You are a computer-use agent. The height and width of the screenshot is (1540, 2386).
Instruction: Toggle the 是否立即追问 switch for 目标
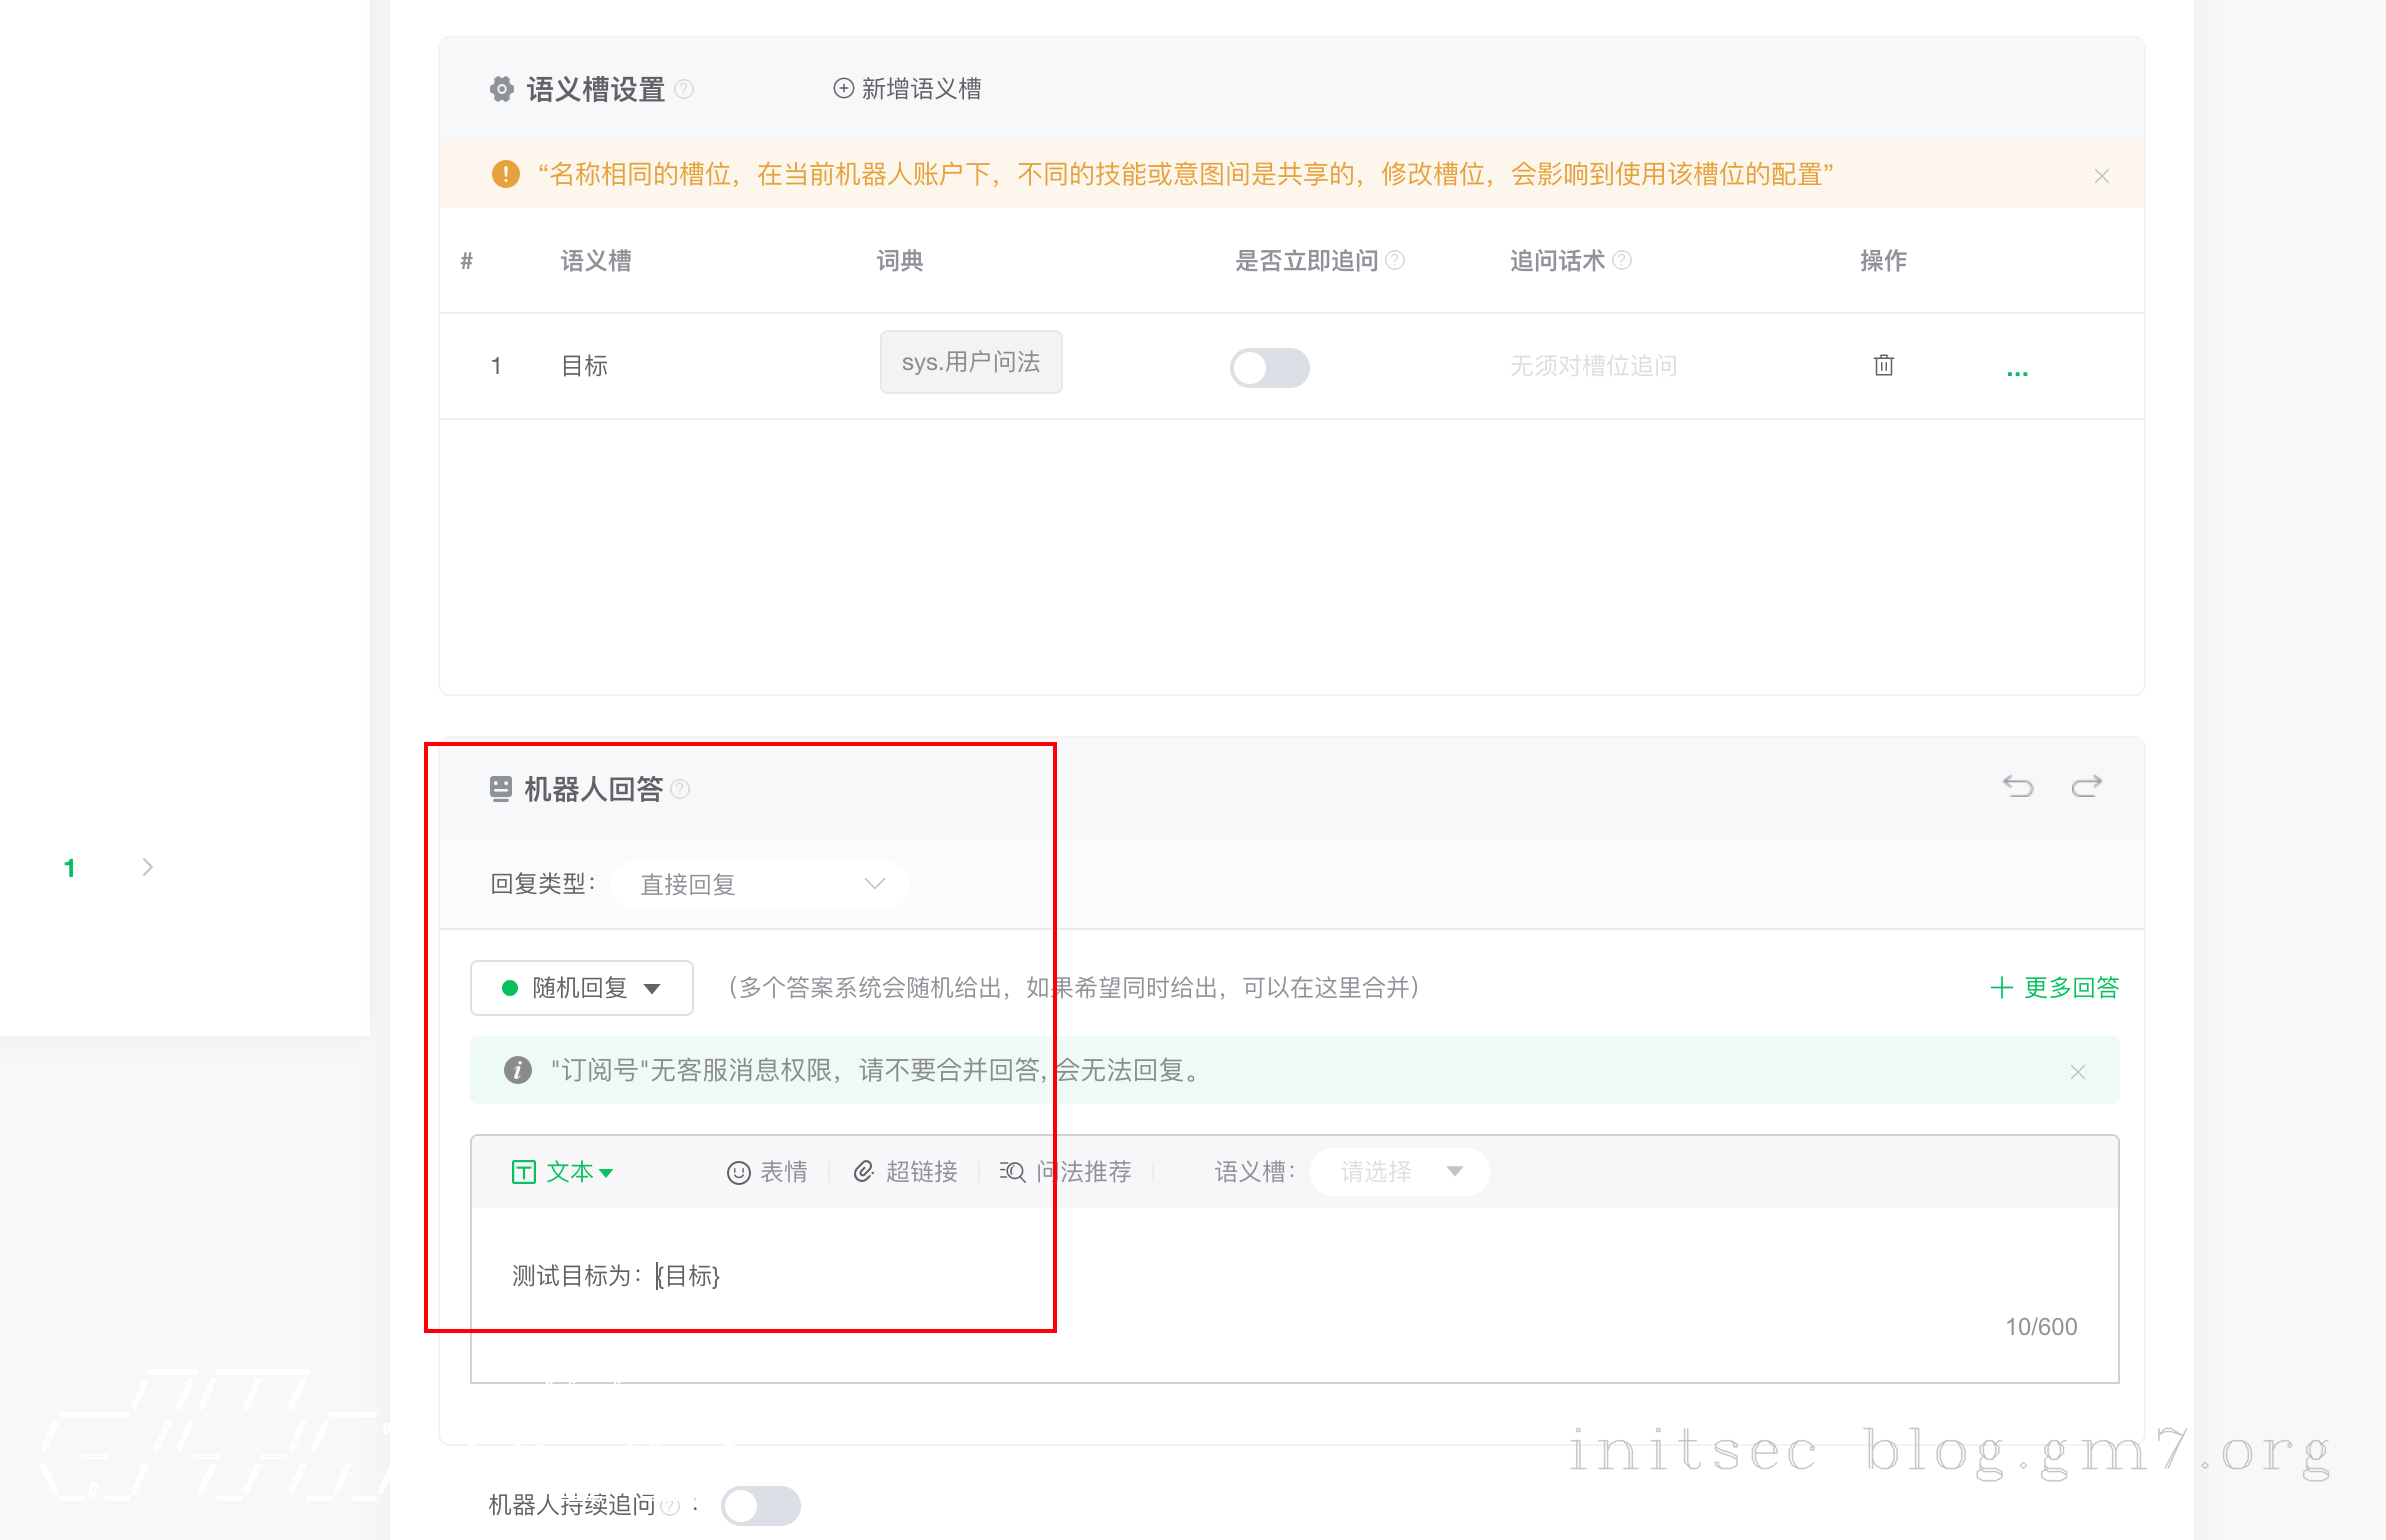(1269, 367)
